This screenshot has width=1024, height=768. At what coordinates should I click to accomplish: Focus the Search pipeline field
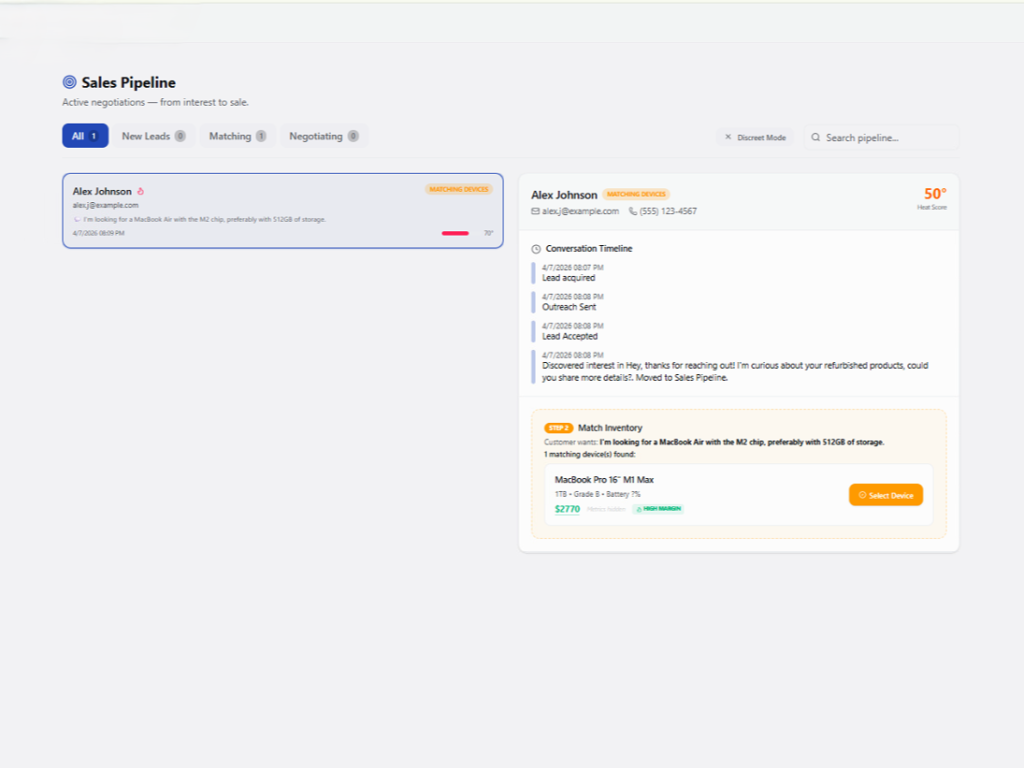(886, 137)
